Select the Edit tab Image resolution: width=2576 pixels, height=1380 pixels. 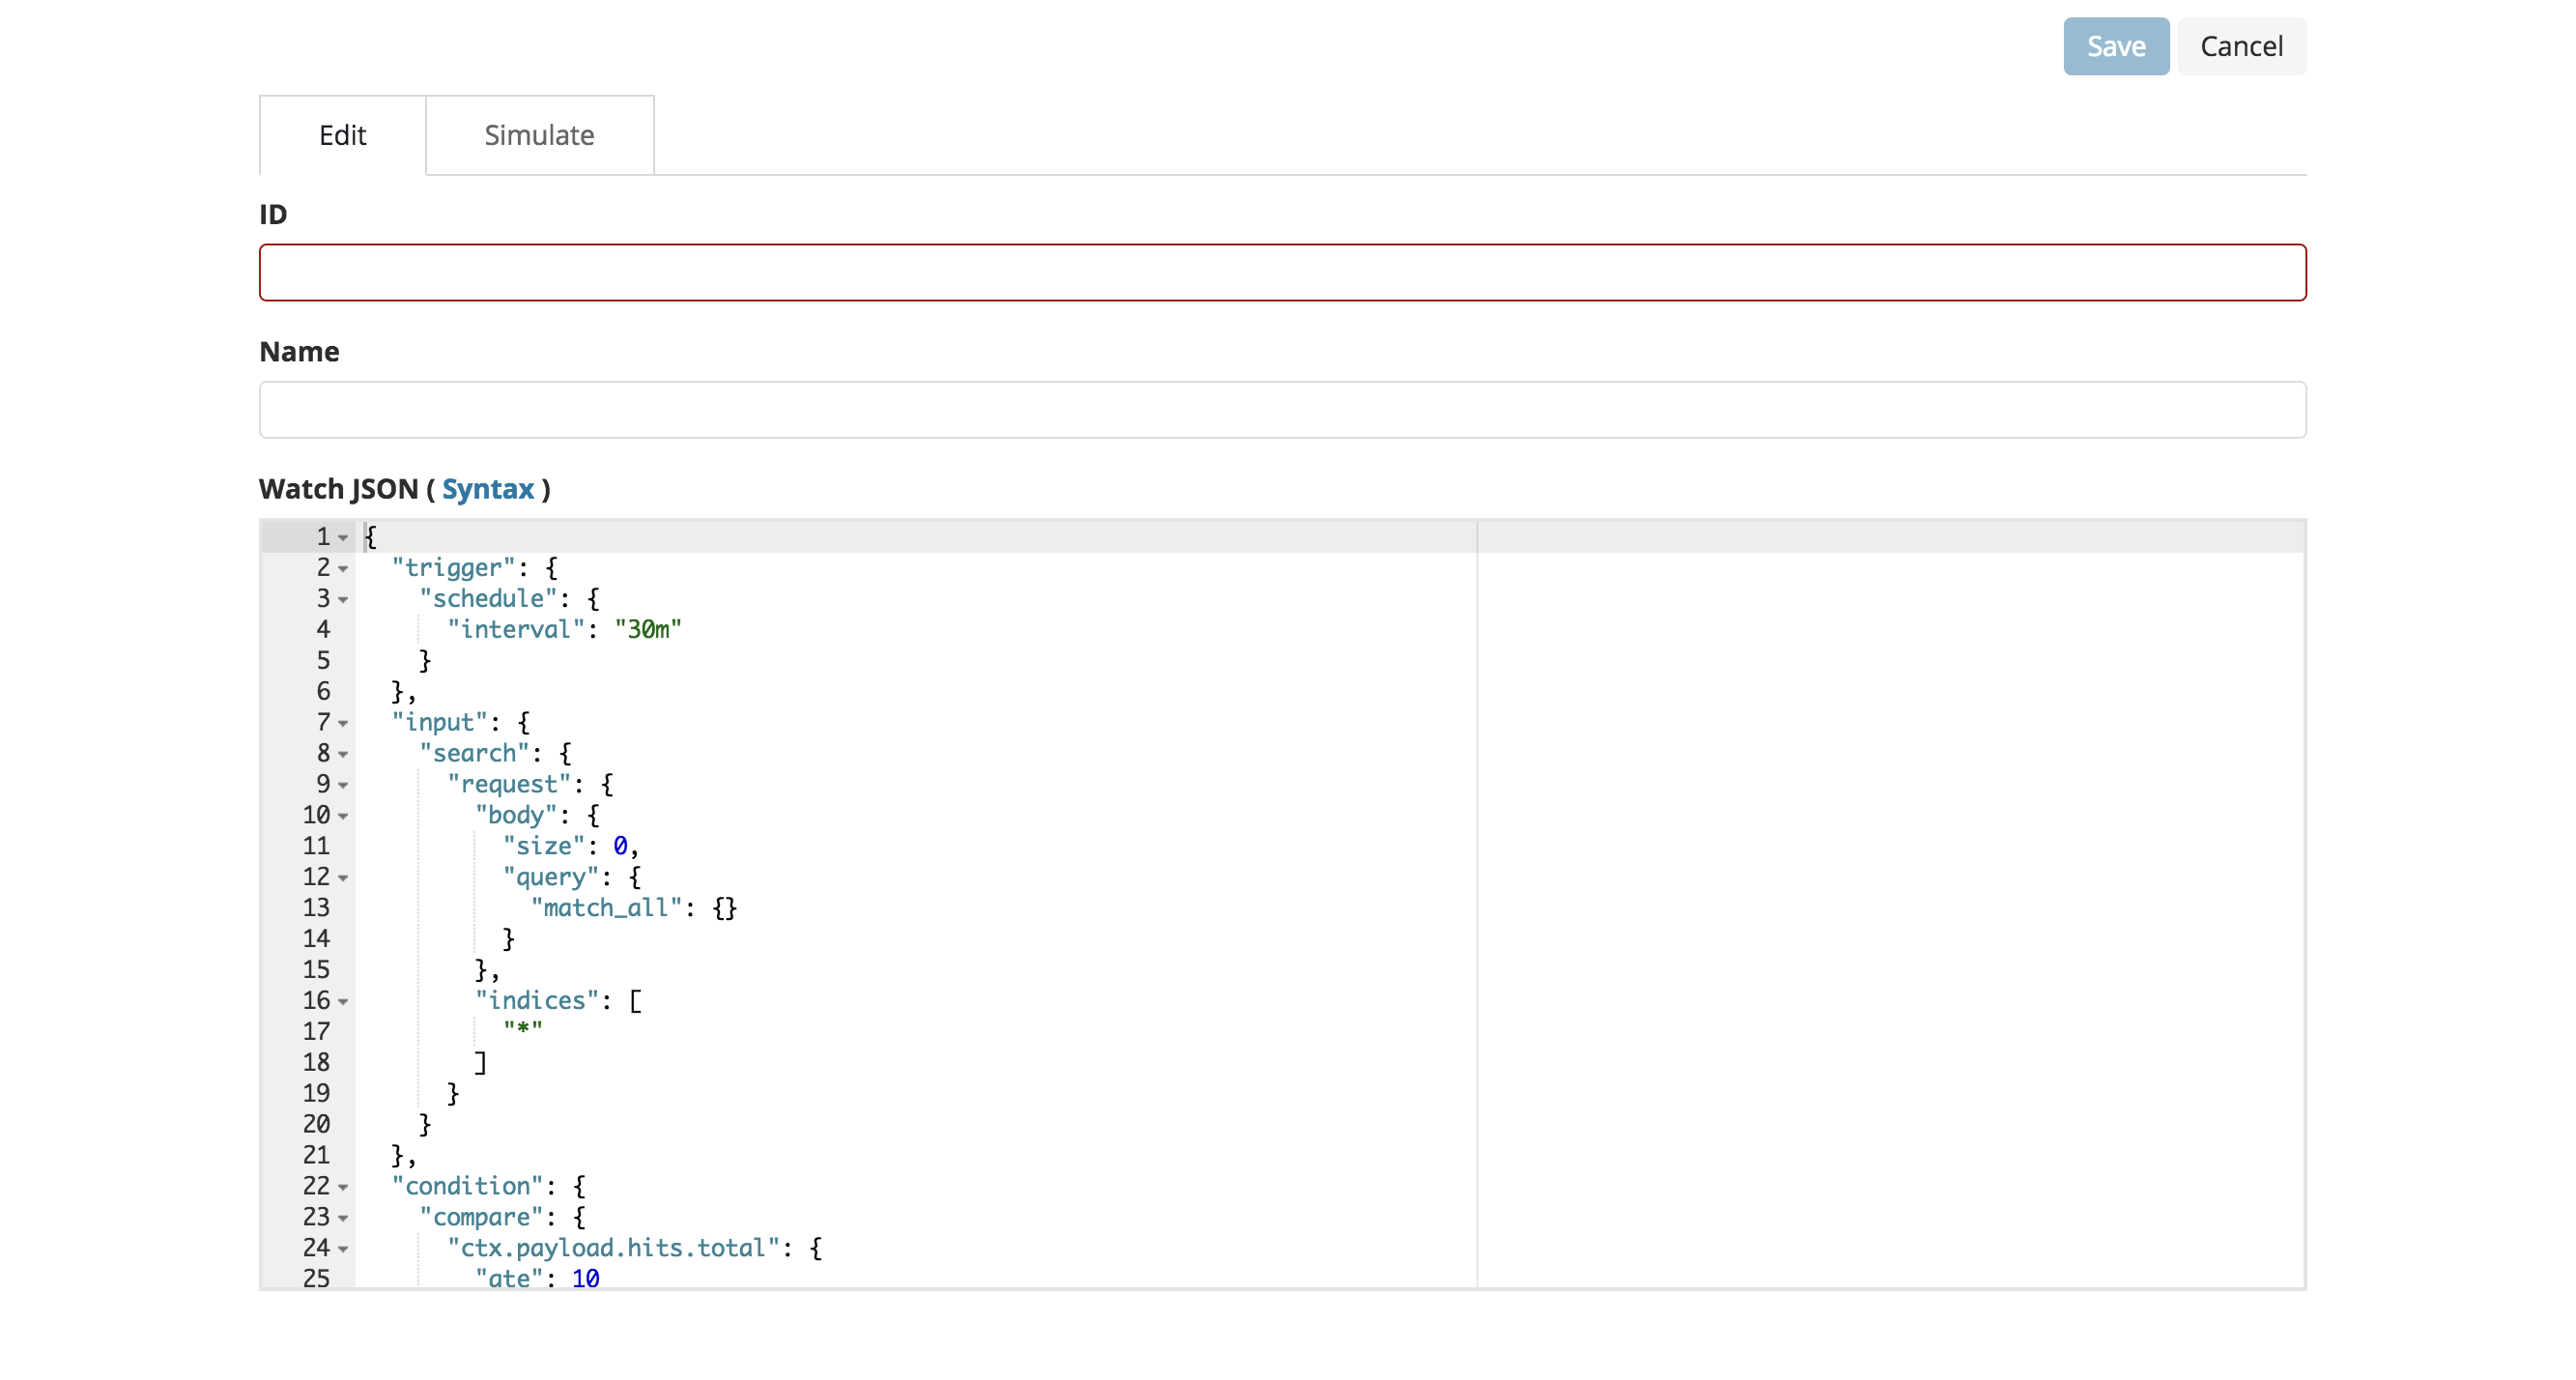pos(342,135)
